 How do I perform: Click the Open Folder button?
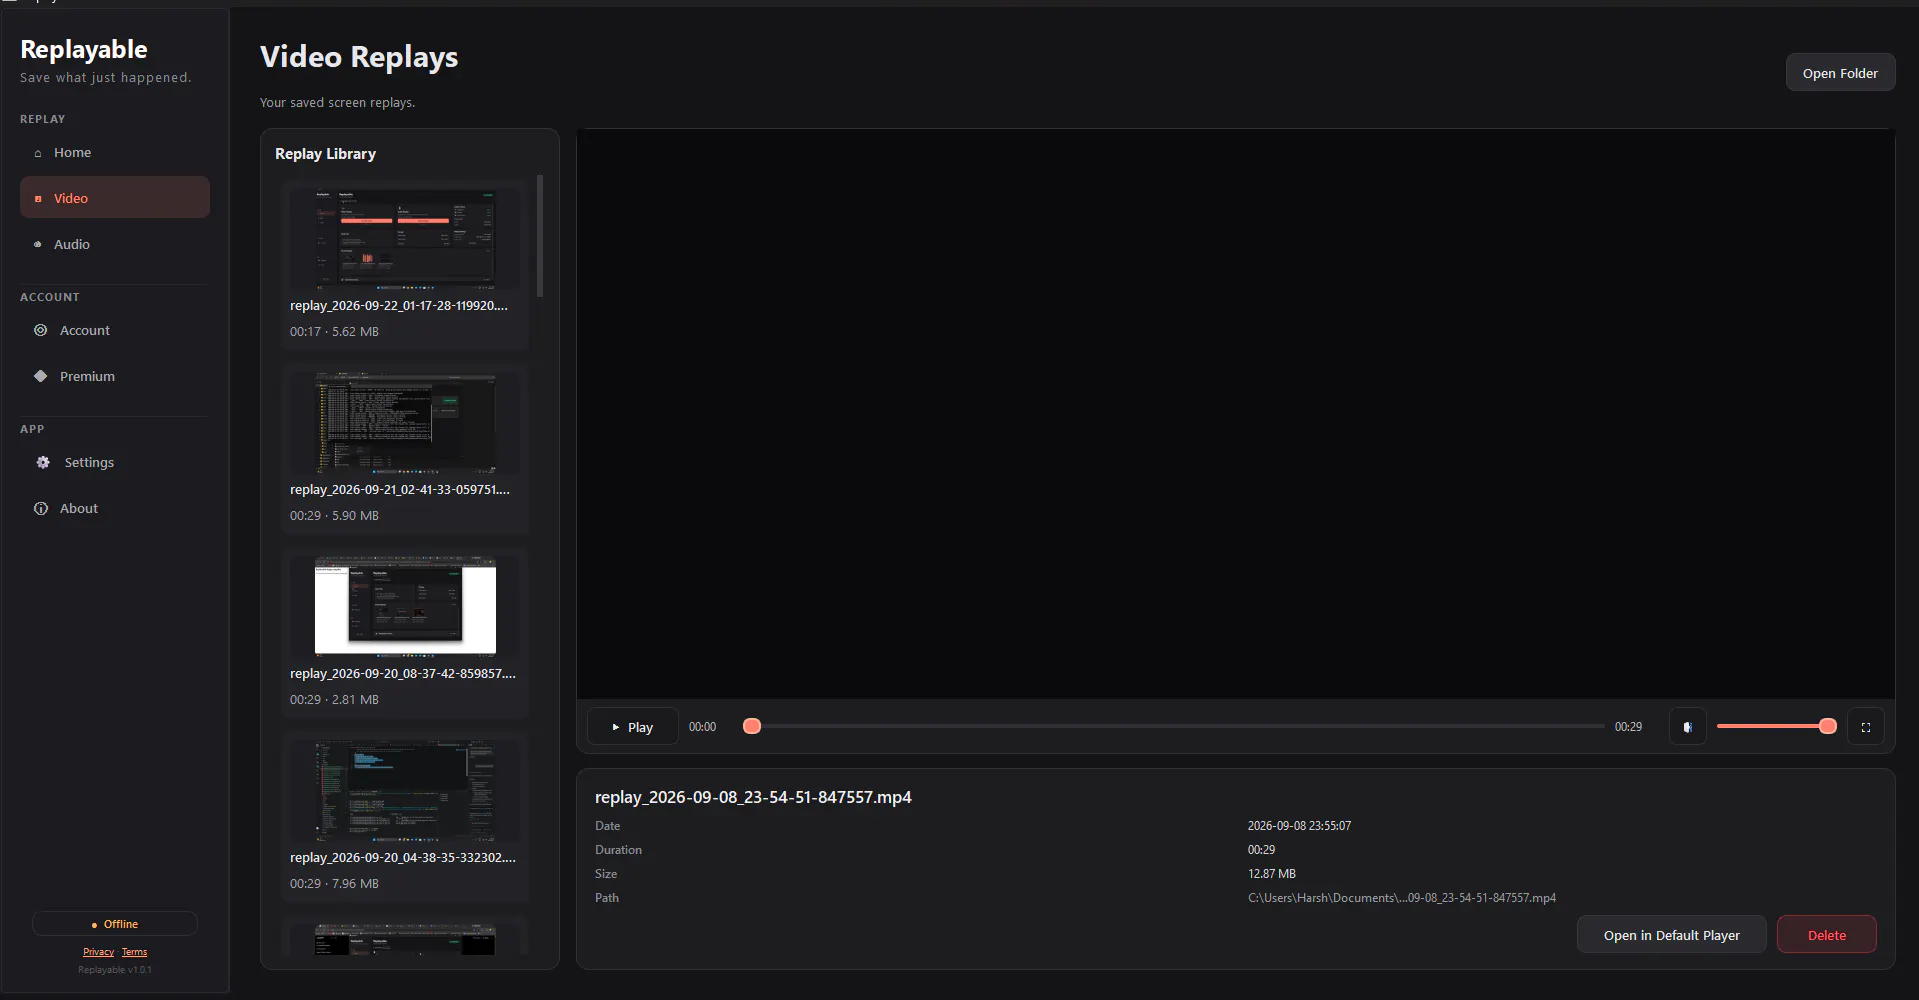click(x=1840, y=73)
